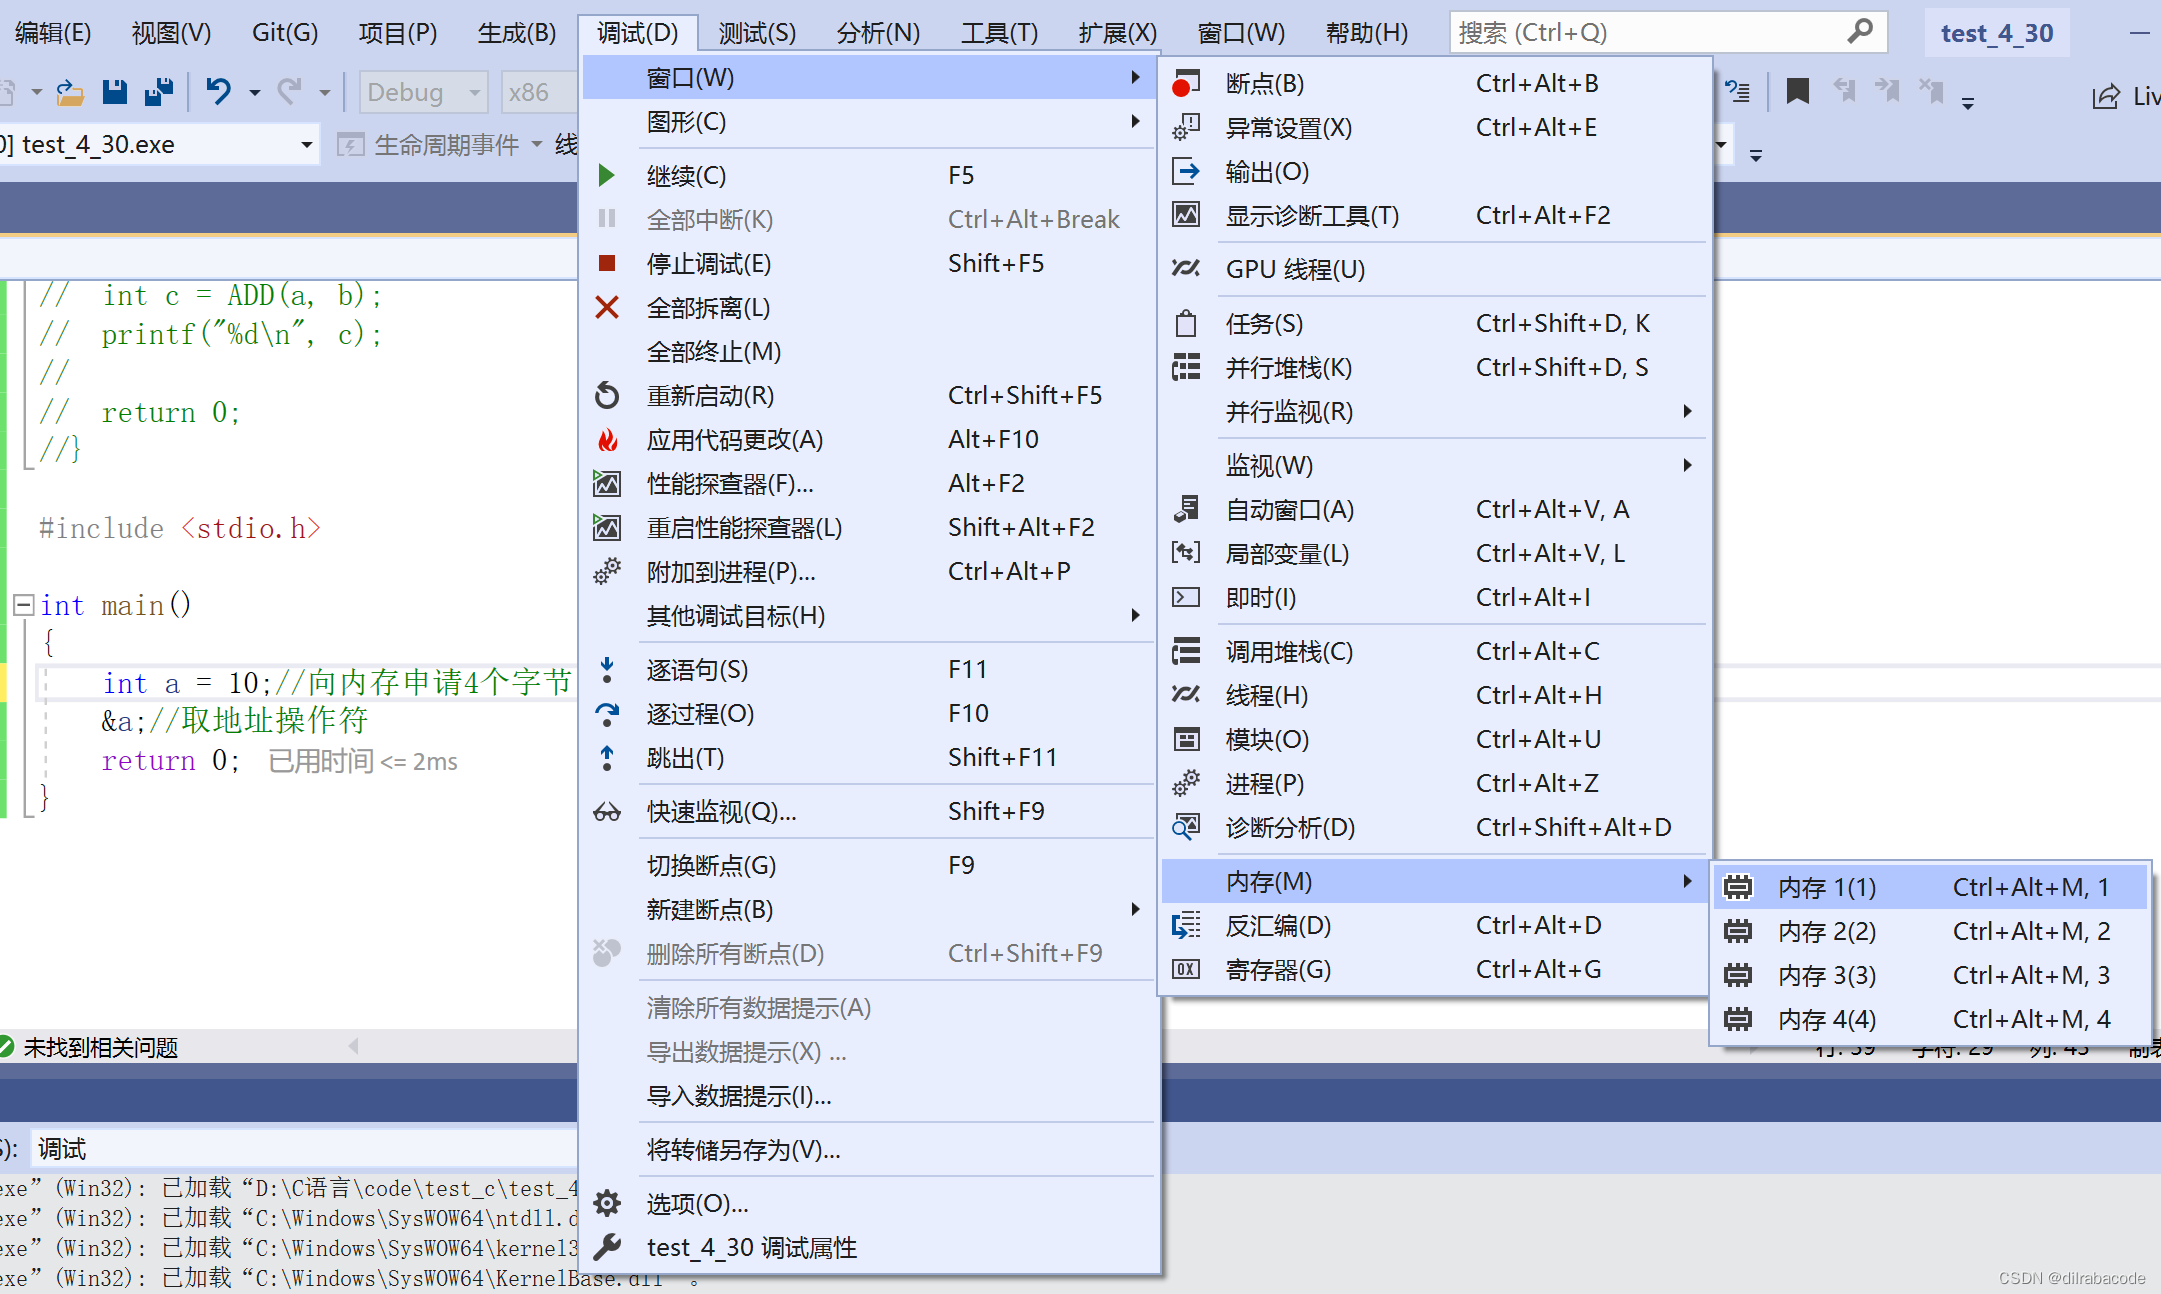Choose 诊断分析(D) in the Windows submenu
Screen dimensions: 2161x1294
1436,828
